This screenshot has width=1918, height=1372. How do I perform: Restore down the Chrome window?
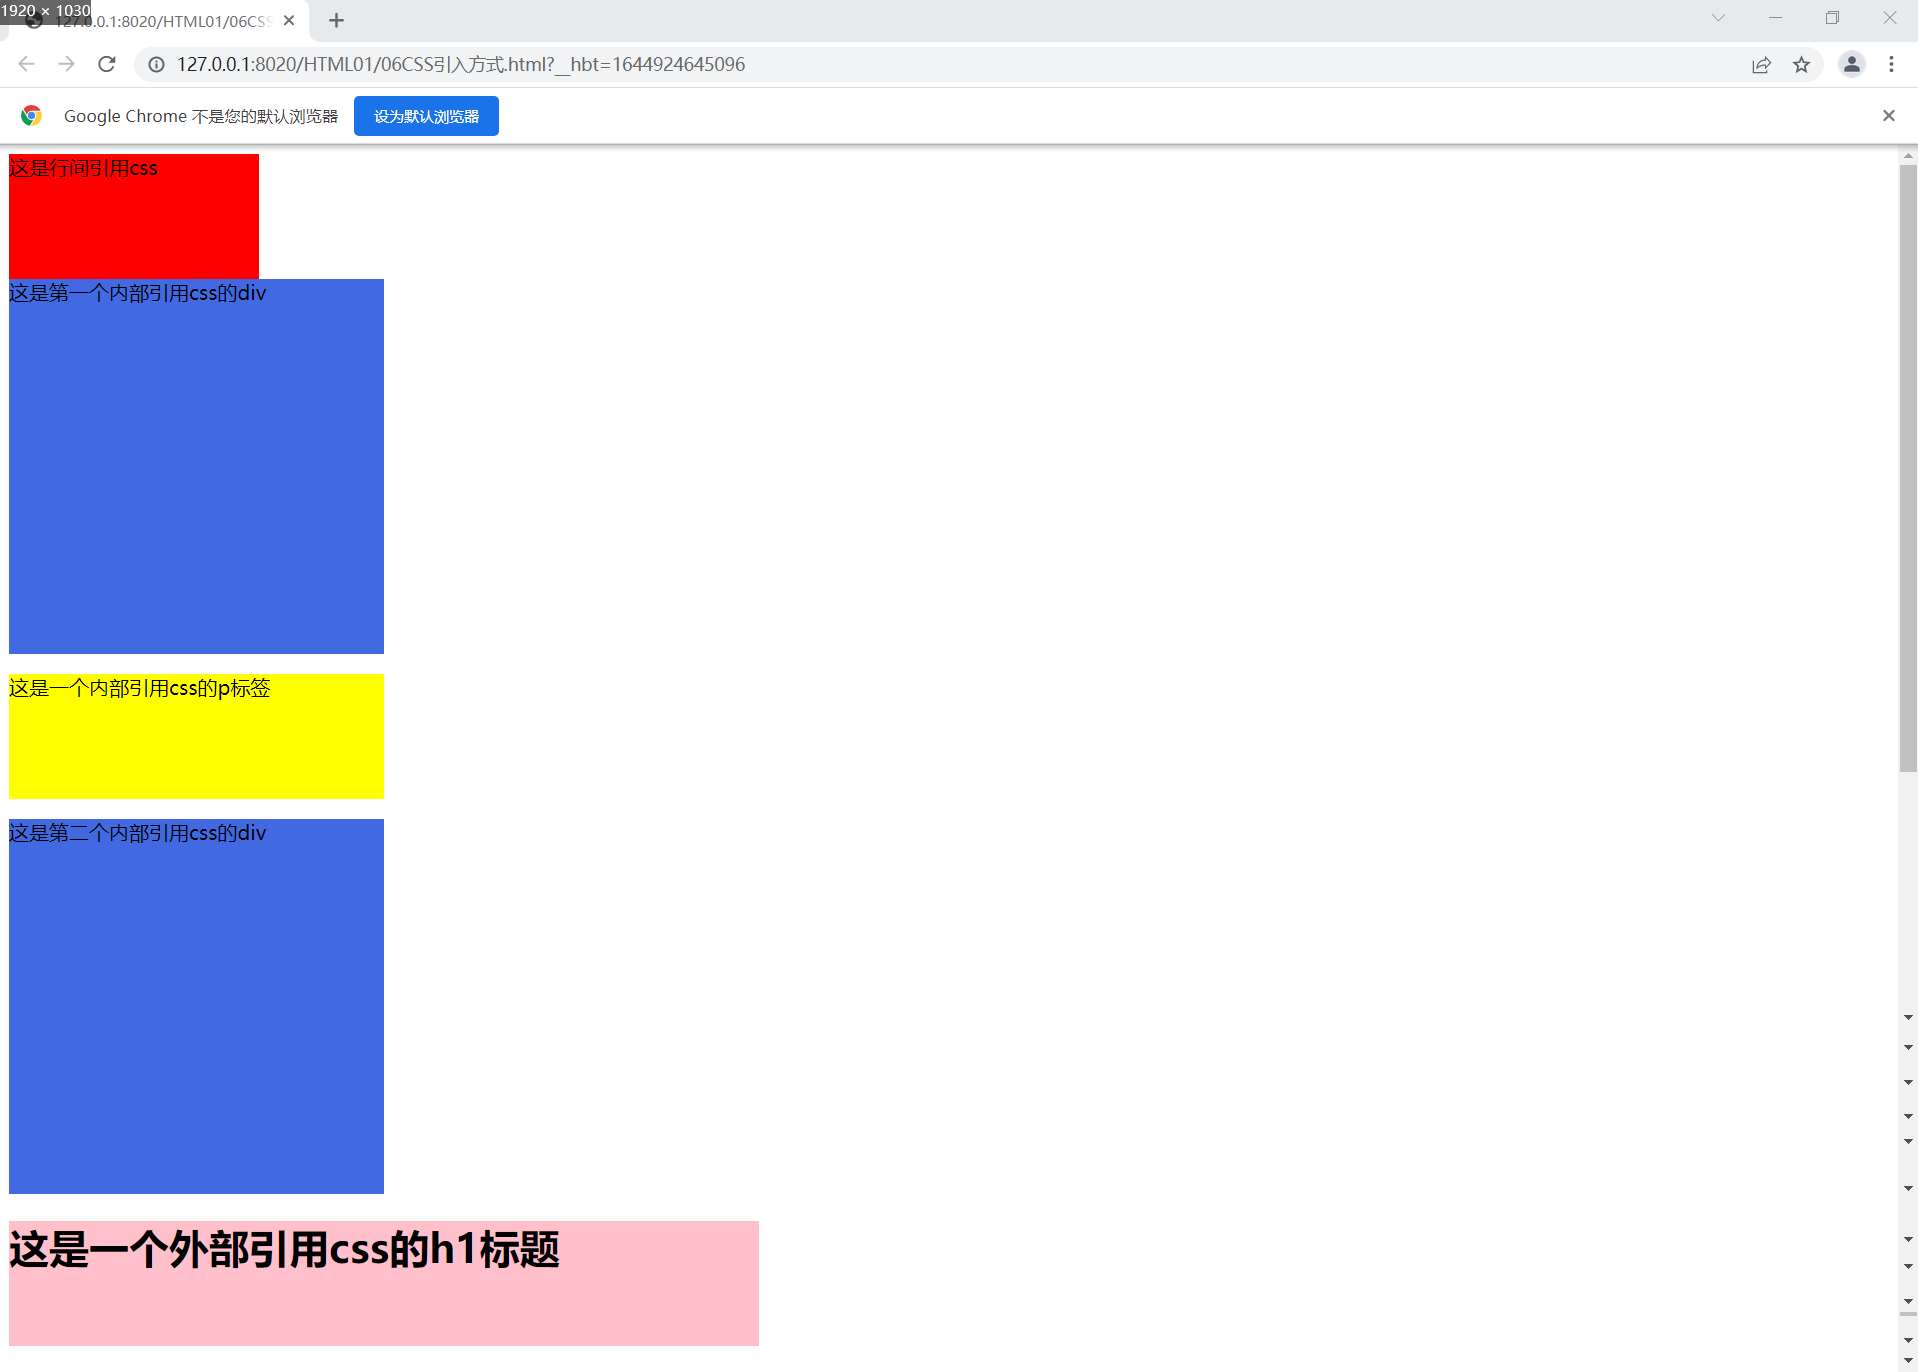[x=1832, y=18]
